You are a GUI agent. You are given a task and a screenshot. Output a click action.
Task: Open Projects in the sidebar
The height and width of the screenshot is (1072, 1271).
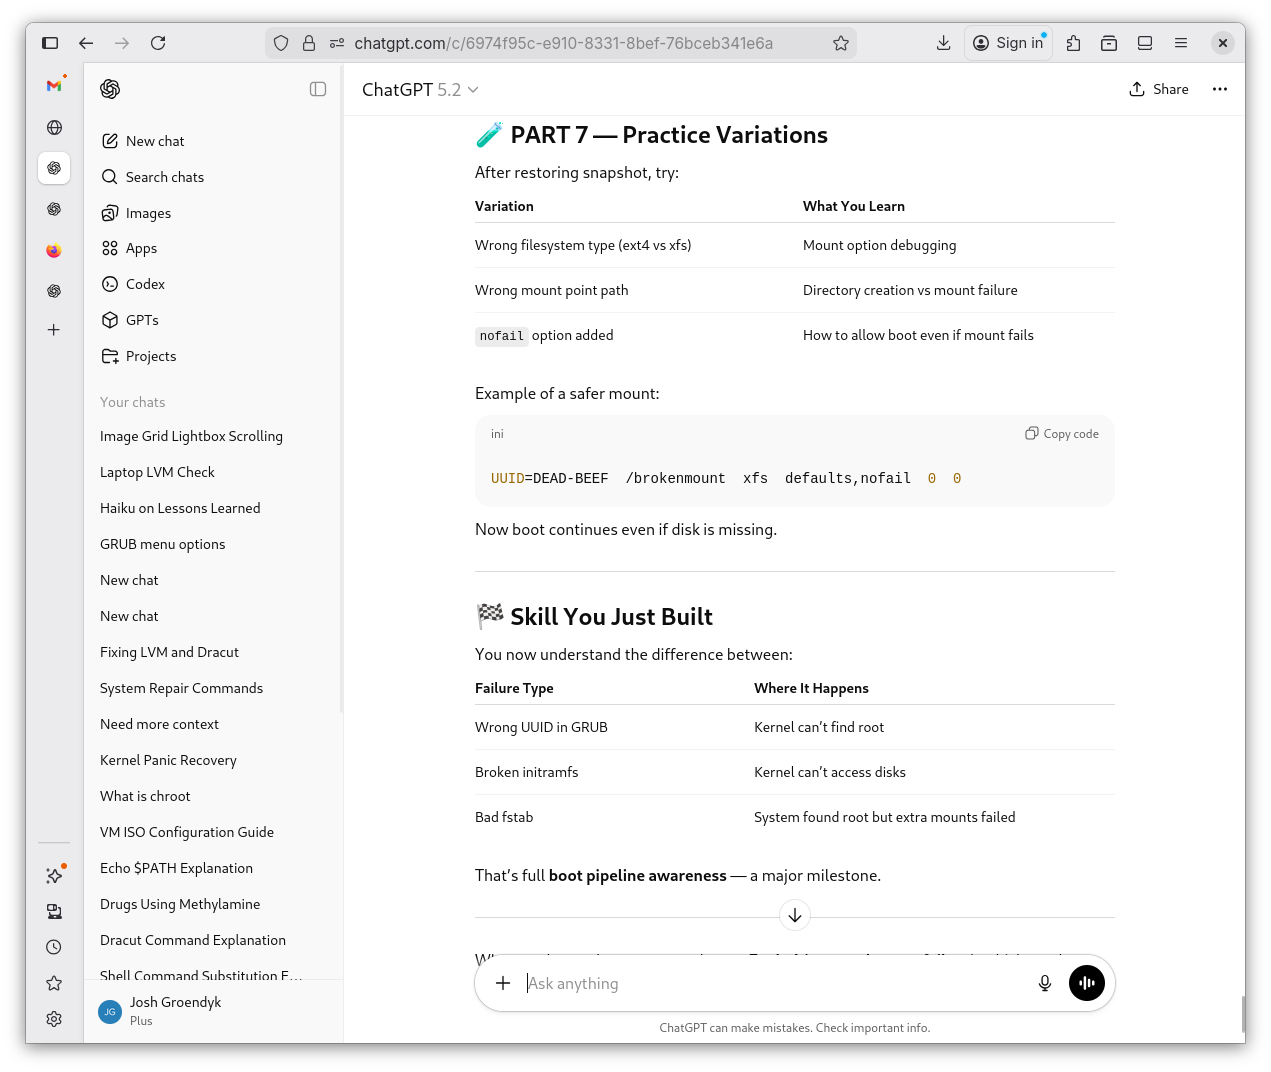[x=150, y=356]
